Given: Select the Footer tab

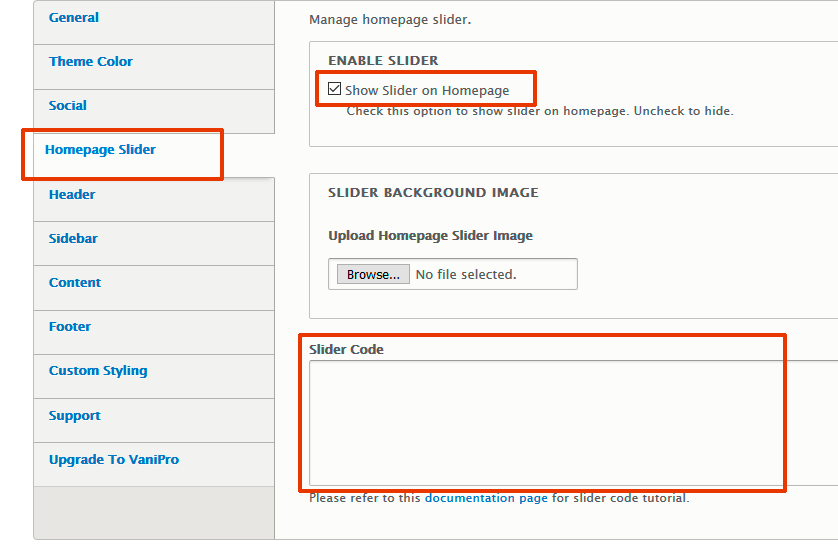Looking at the screenshot, I should point(70,327).
